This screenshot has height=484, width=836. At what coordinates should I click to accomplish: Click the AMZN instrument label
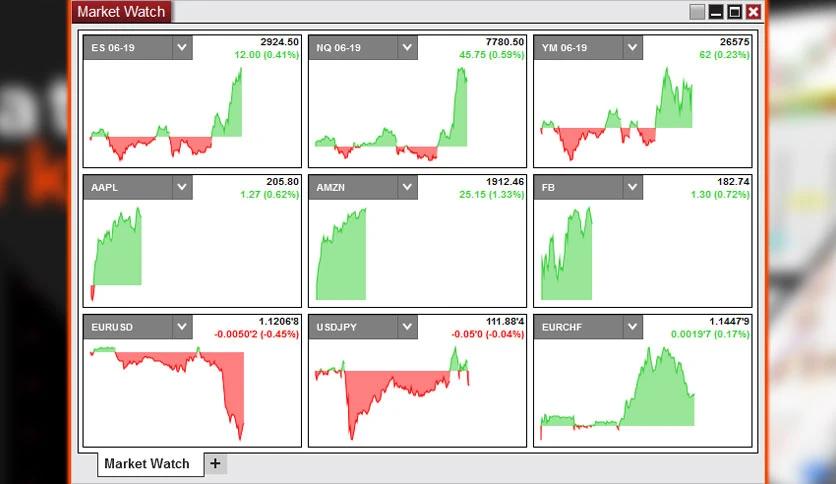[x=331, y=188]
